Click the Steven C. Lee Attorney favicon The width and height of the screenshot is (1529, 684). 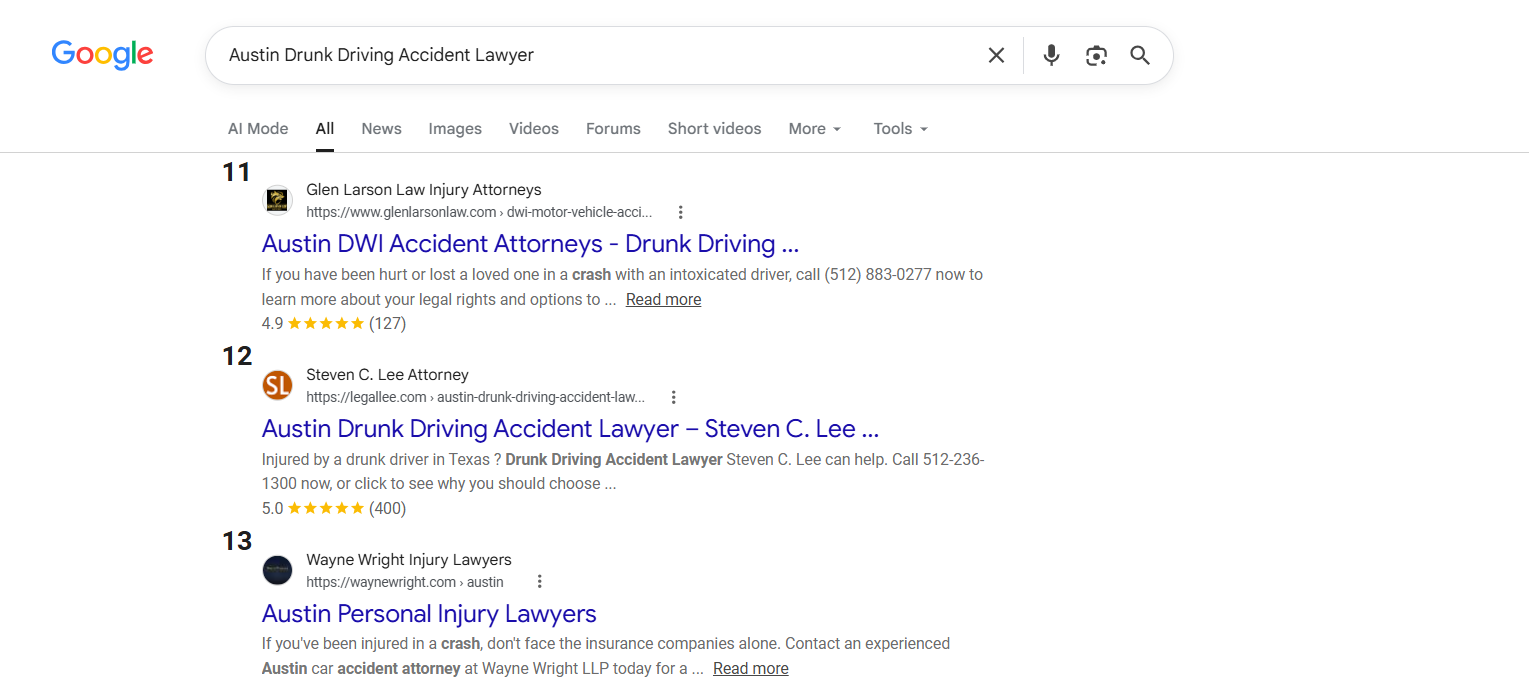coord(277,385)
